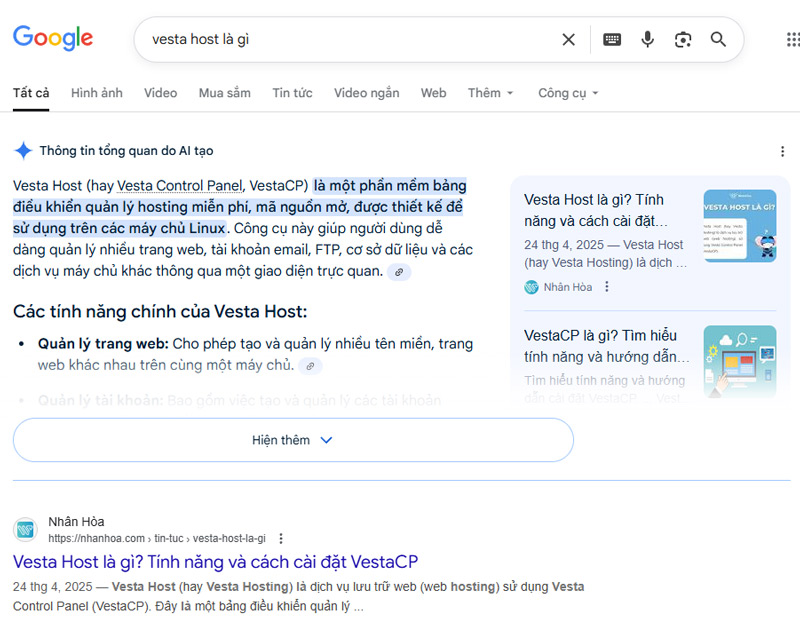The height and width of the screenshot is (618, 800).
Task: Click inside the search input field
Action: click(x=300, y=39)
